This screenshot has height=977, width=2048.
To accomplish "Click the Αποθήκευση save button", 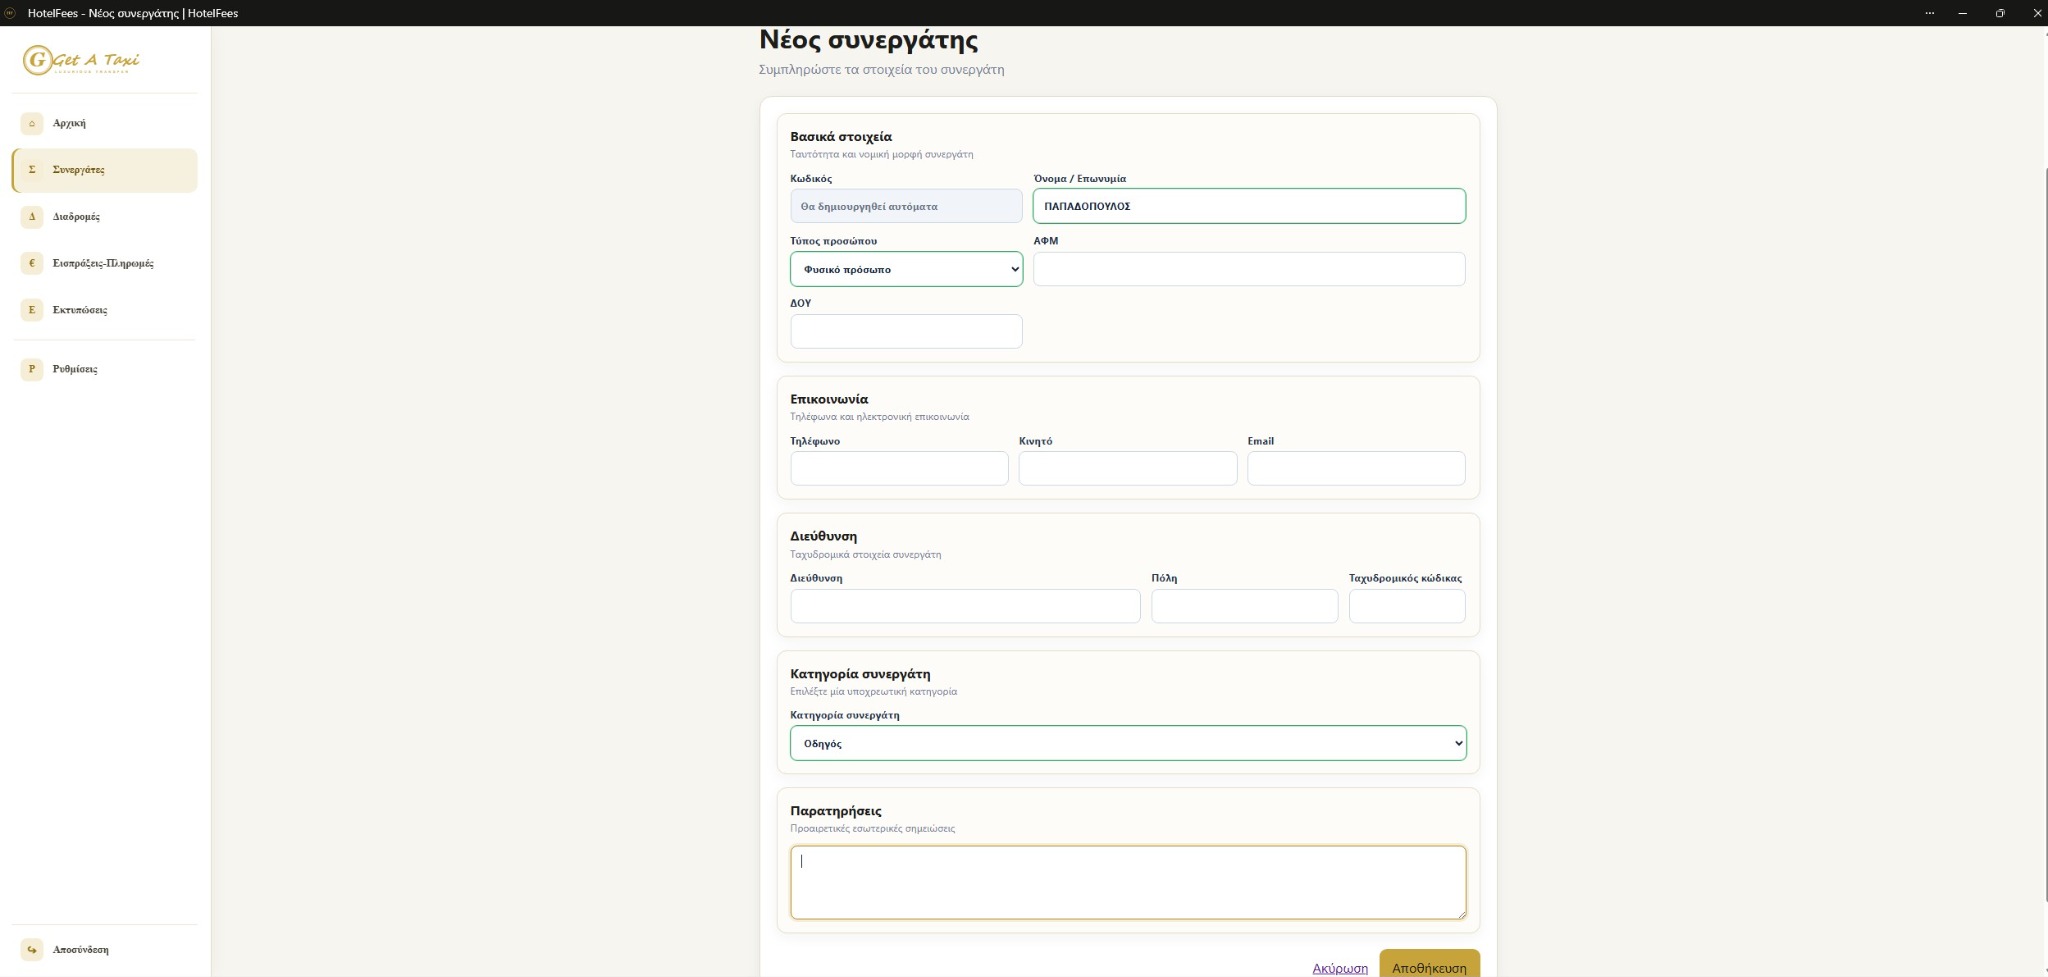I will pos(1429,964).
